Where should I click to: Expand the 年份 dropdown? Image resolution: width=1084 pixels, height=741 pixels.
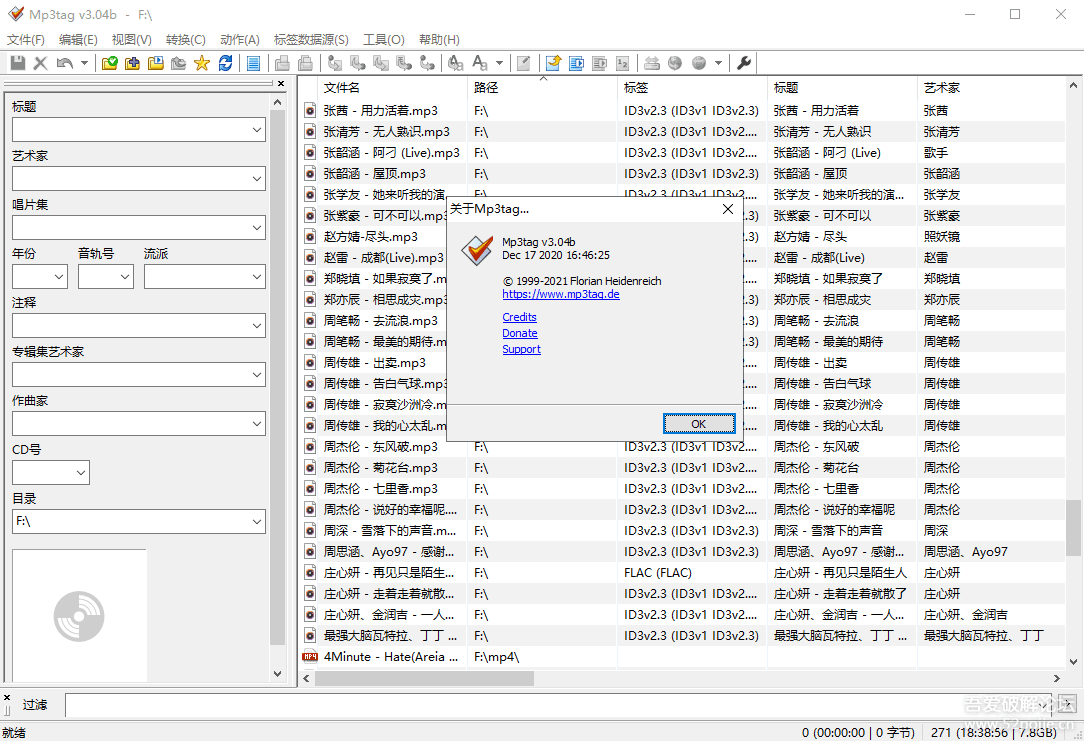pos(59,277)
